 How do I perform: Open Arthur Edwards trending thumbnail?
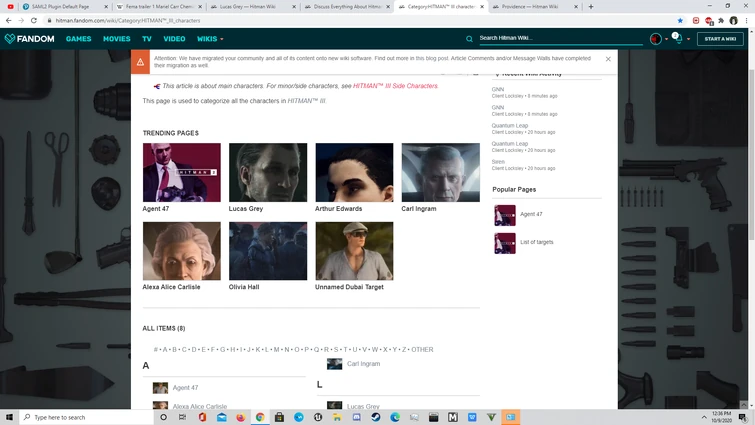tap(354, 172)
